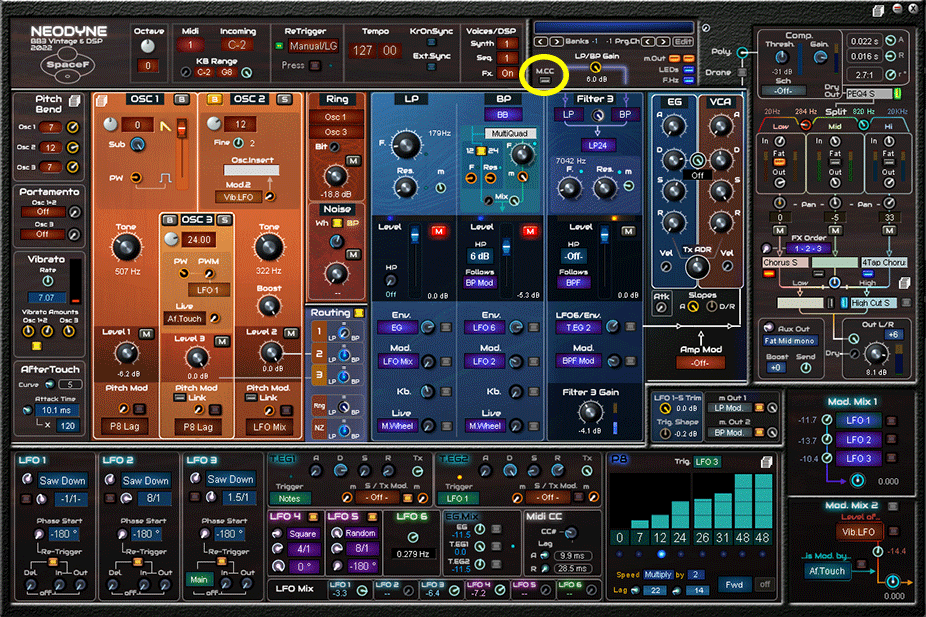Click the Comp. Gain knob

coord(820,57)
